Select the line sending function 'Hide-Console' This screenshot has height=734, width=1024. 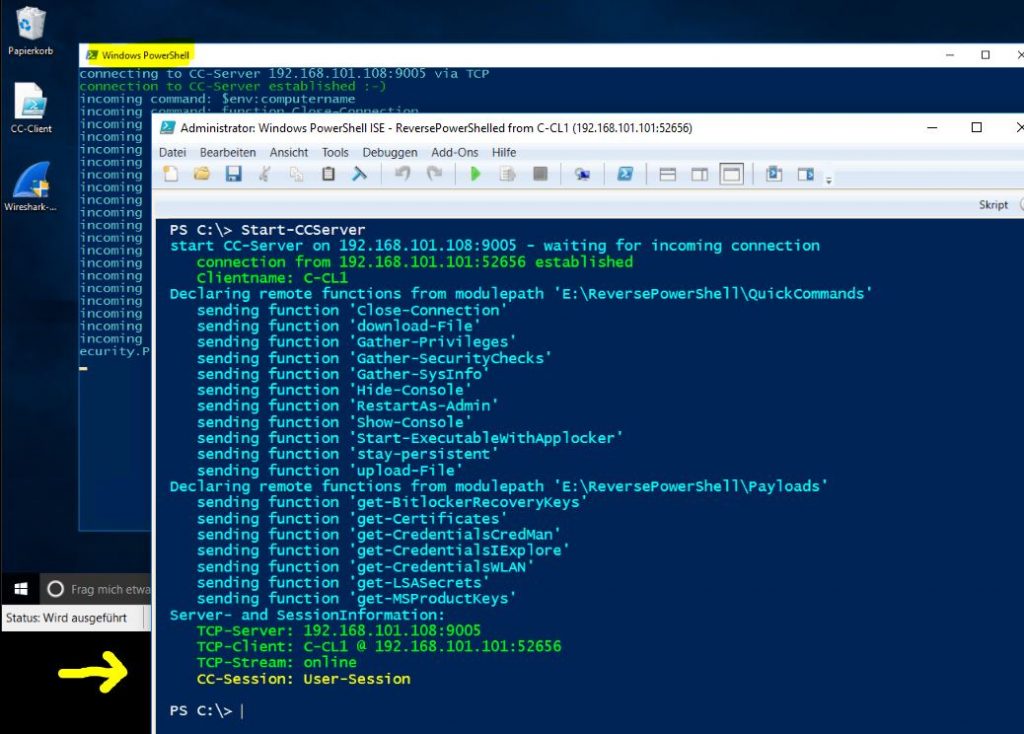334,390
